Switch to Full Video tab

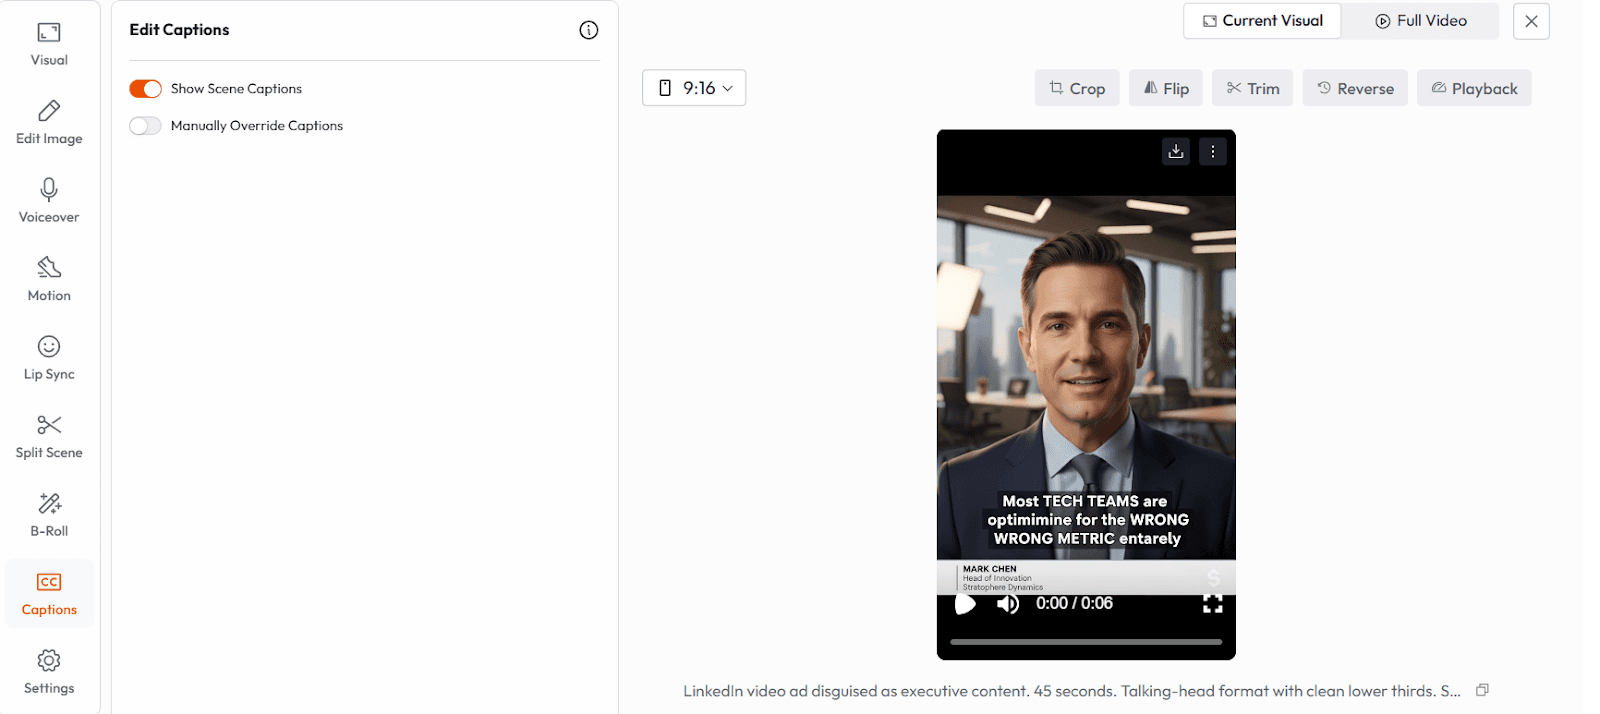(x=1420, y=21)
